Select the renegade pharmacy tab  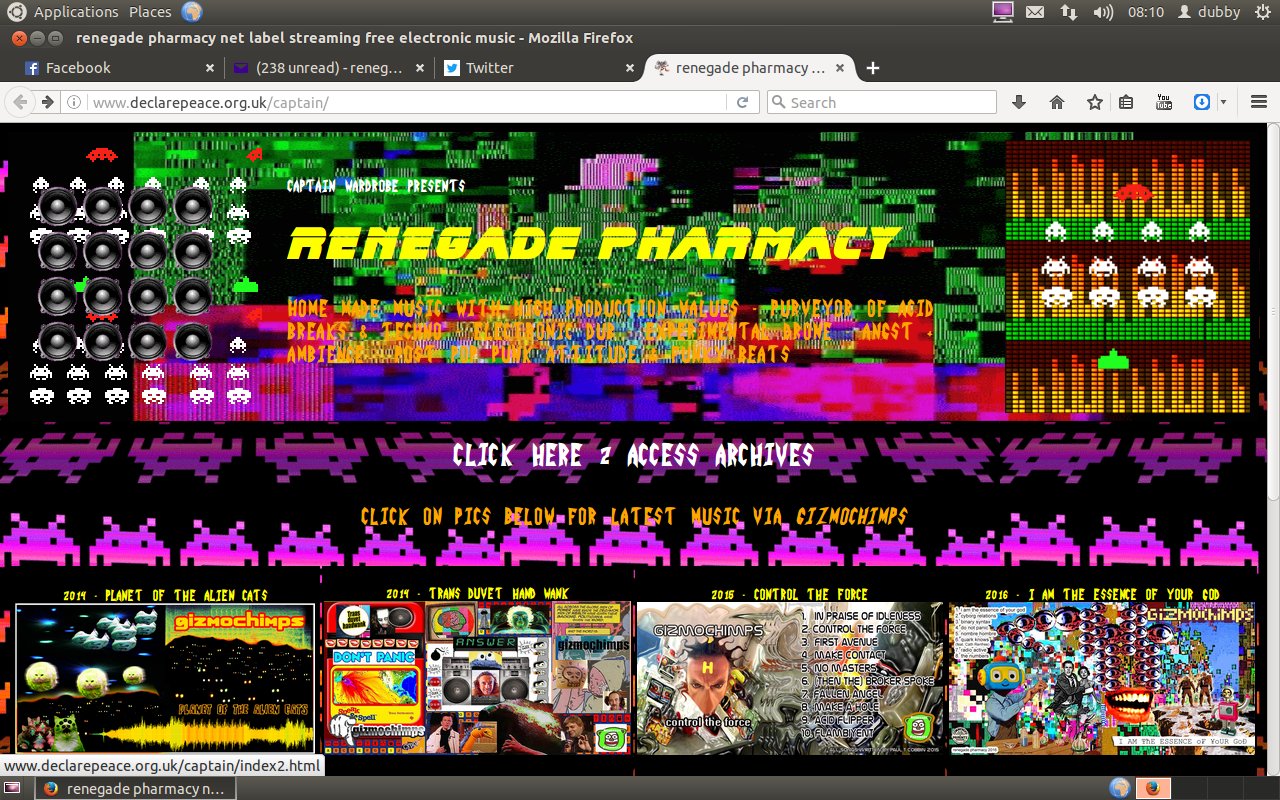[750, 68]
